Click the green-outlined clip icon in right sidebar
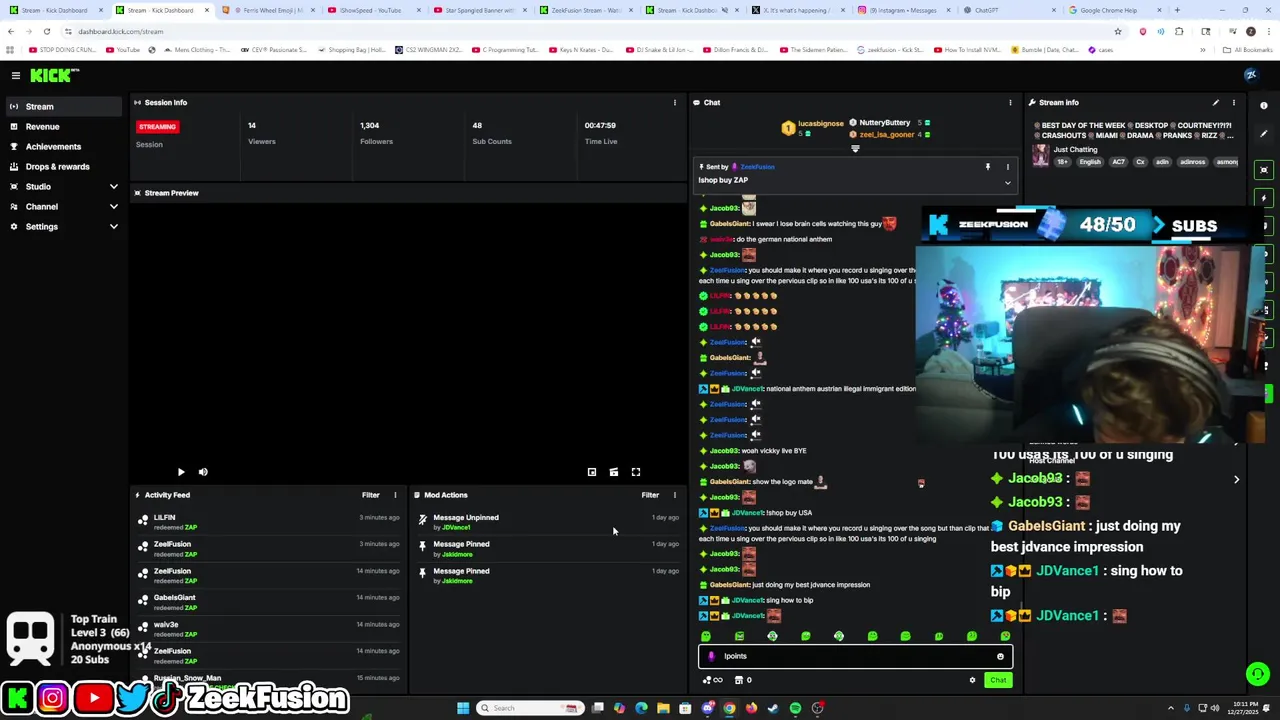 click(1264, 170)
